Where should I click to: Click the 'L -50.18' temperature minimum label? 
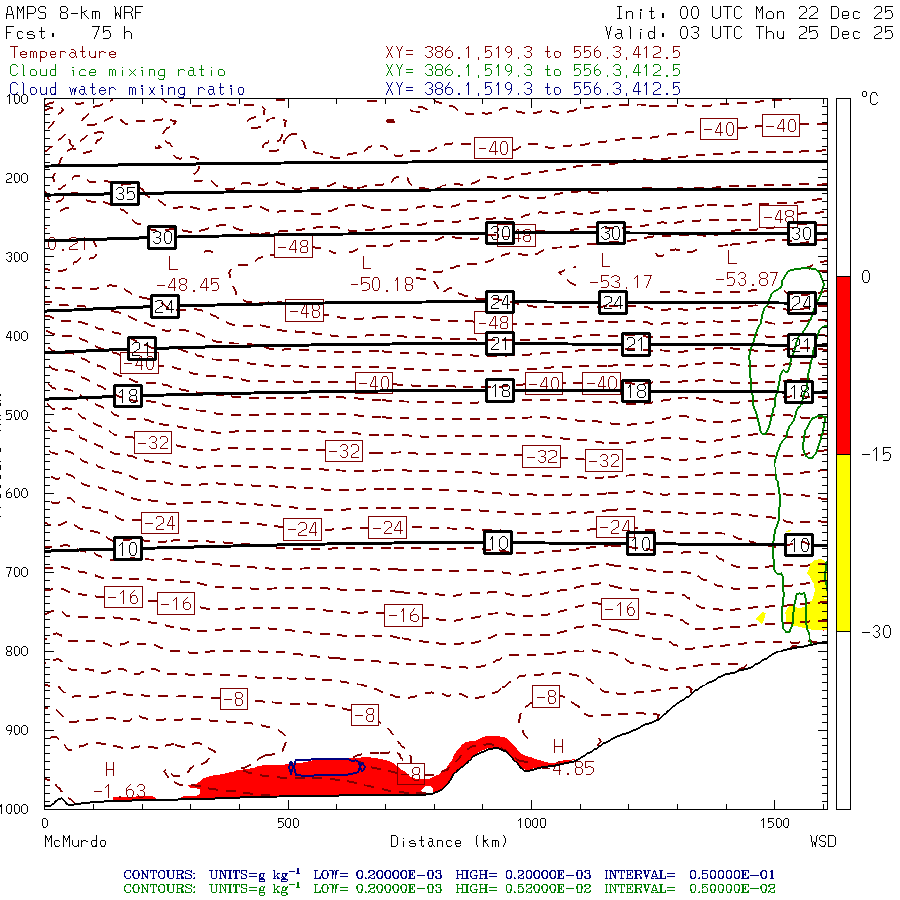(382, 274)
